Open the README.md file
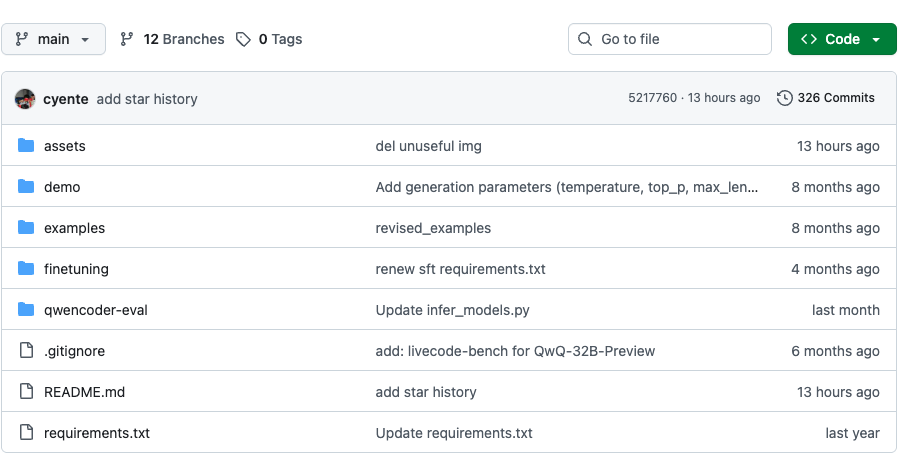Image resolution: width=900 pixels, height=460 pixels. (84, 392)
